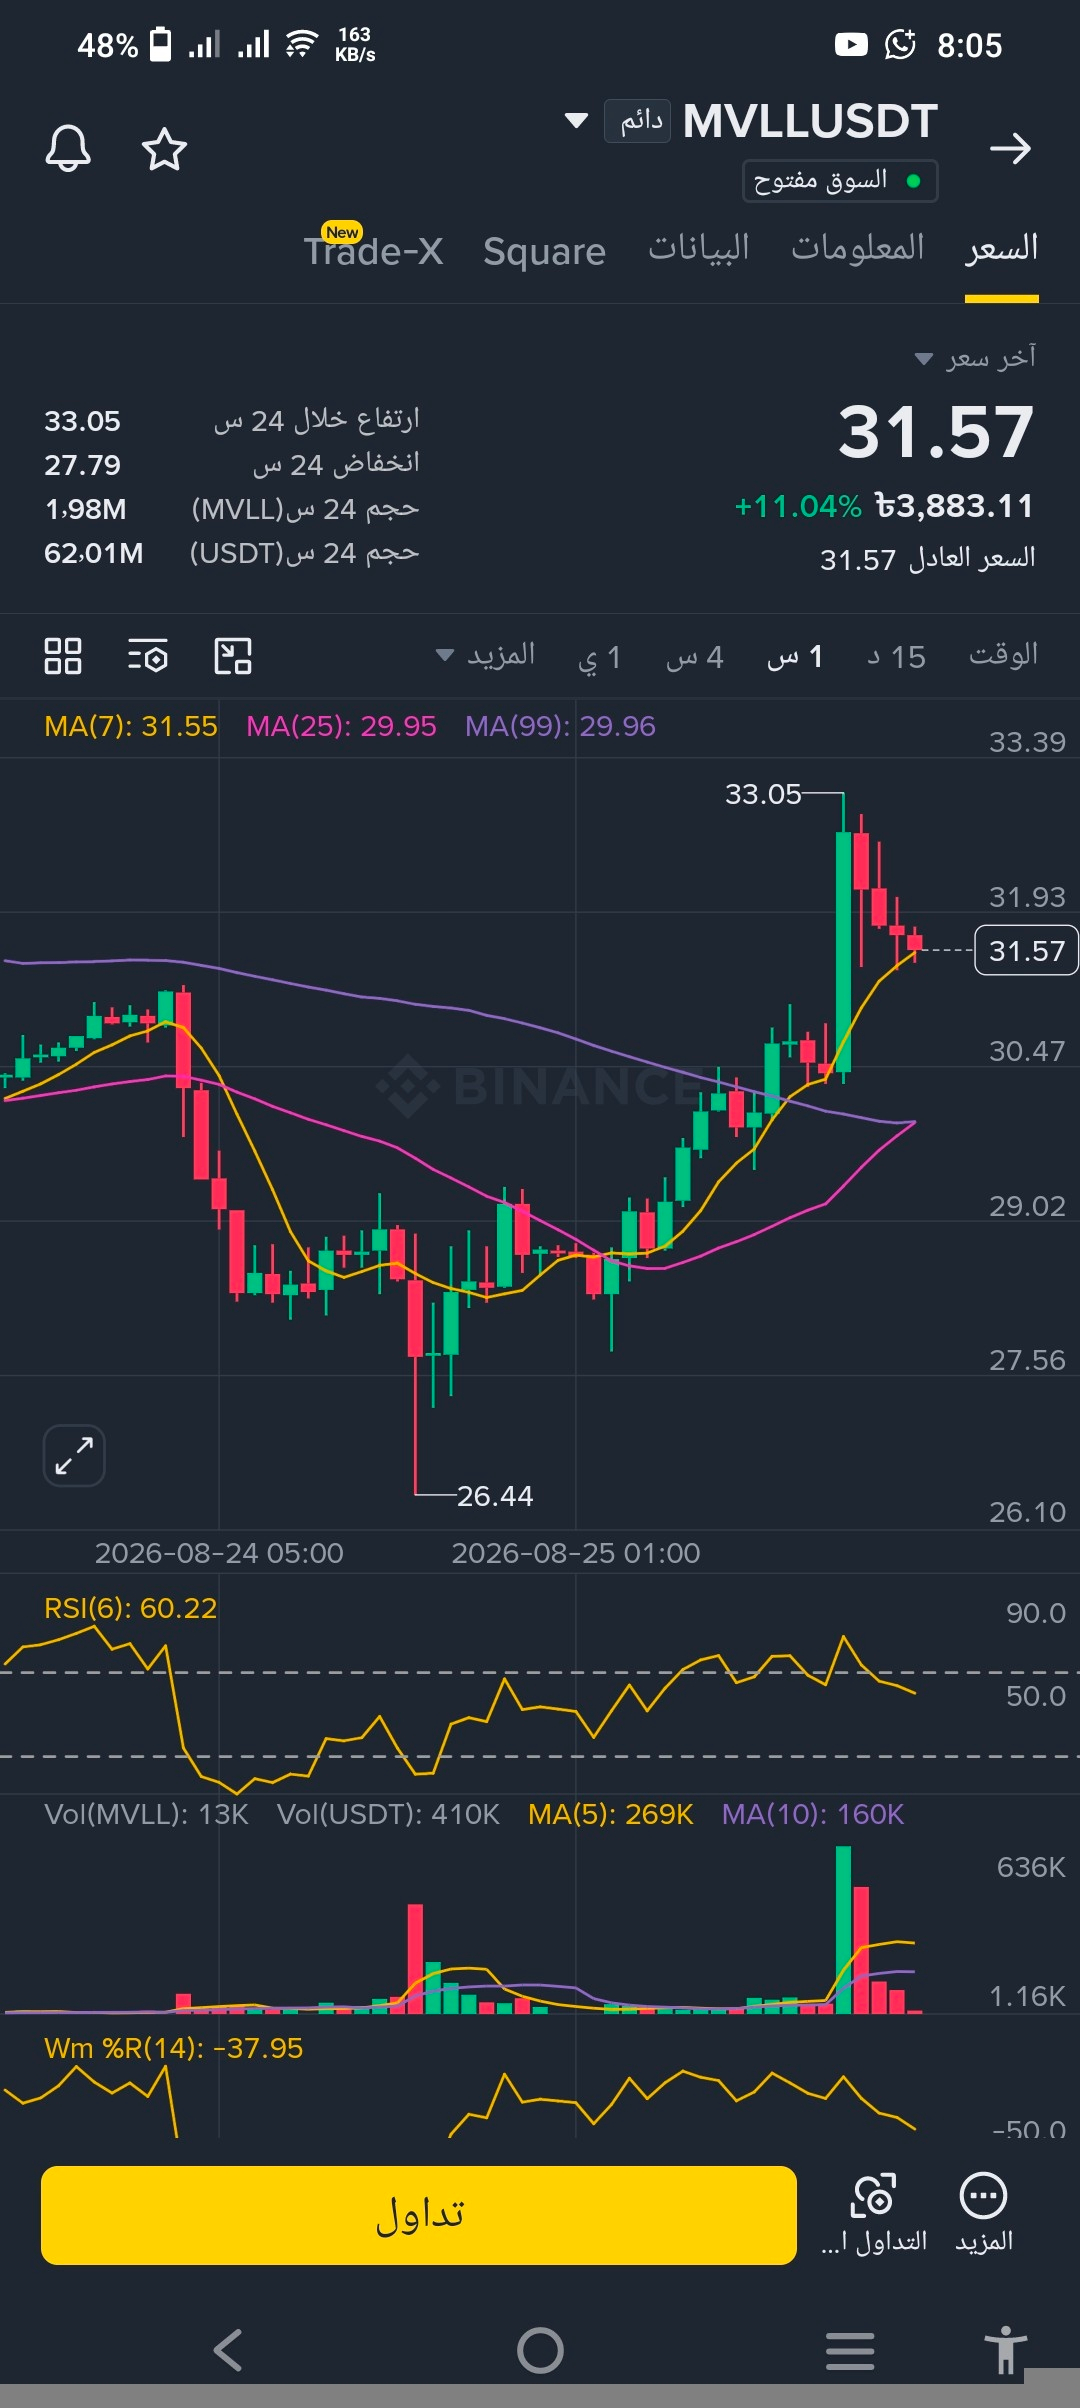1080x2408 pixels.
Task: Select the 15 د timeframe
Action: click(896, 657)
